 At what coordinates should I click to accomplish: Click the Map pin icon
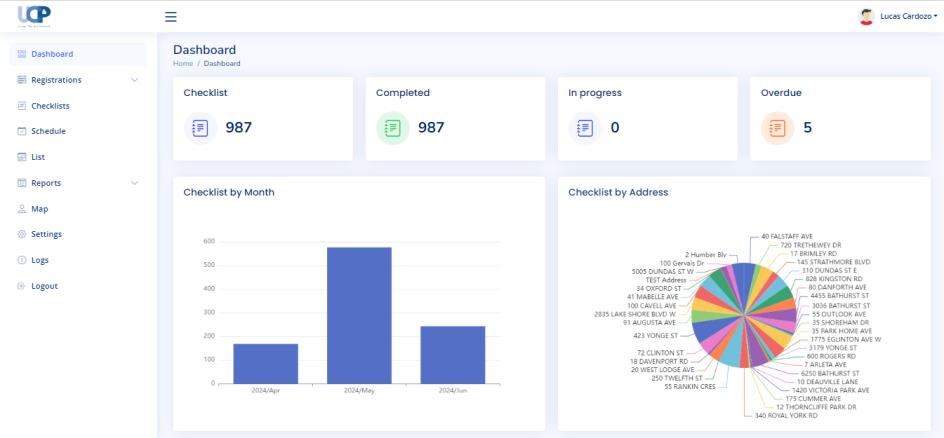click(x=22, y=209)
